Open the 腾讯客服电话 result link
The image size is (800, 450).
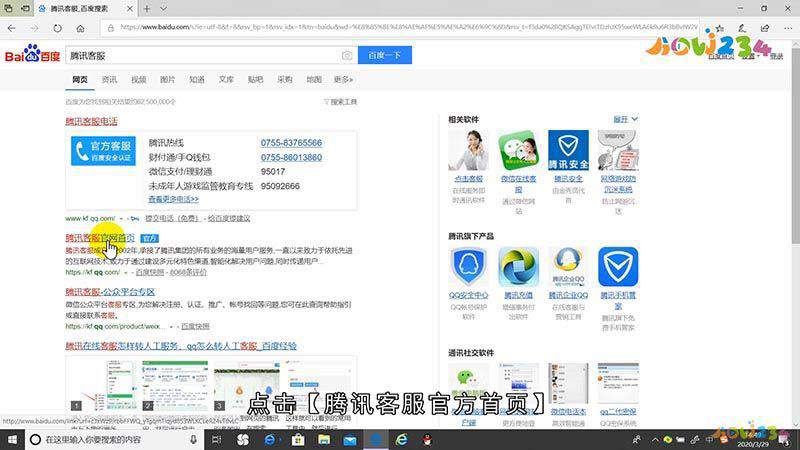pos(91,121)
